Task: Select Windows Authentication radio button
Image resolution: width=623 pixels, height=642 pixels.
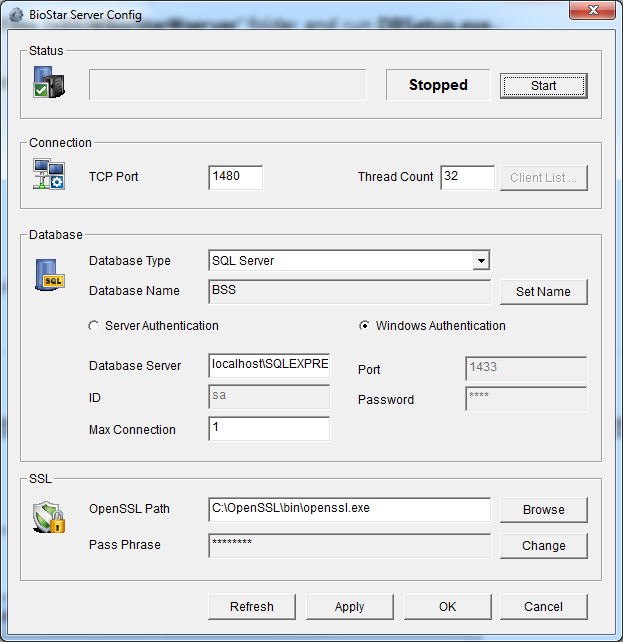Action: (366, 326)
